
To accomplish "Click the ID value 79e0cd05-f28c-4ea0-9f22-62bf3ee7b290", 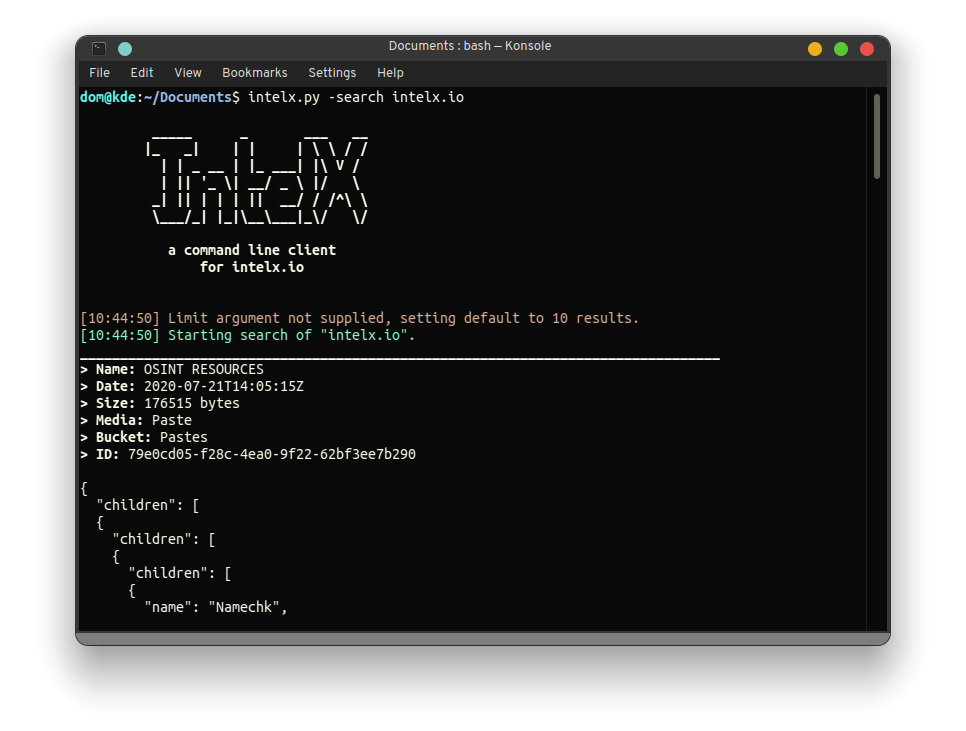I will pyautogui.click(x=272, y=454).
